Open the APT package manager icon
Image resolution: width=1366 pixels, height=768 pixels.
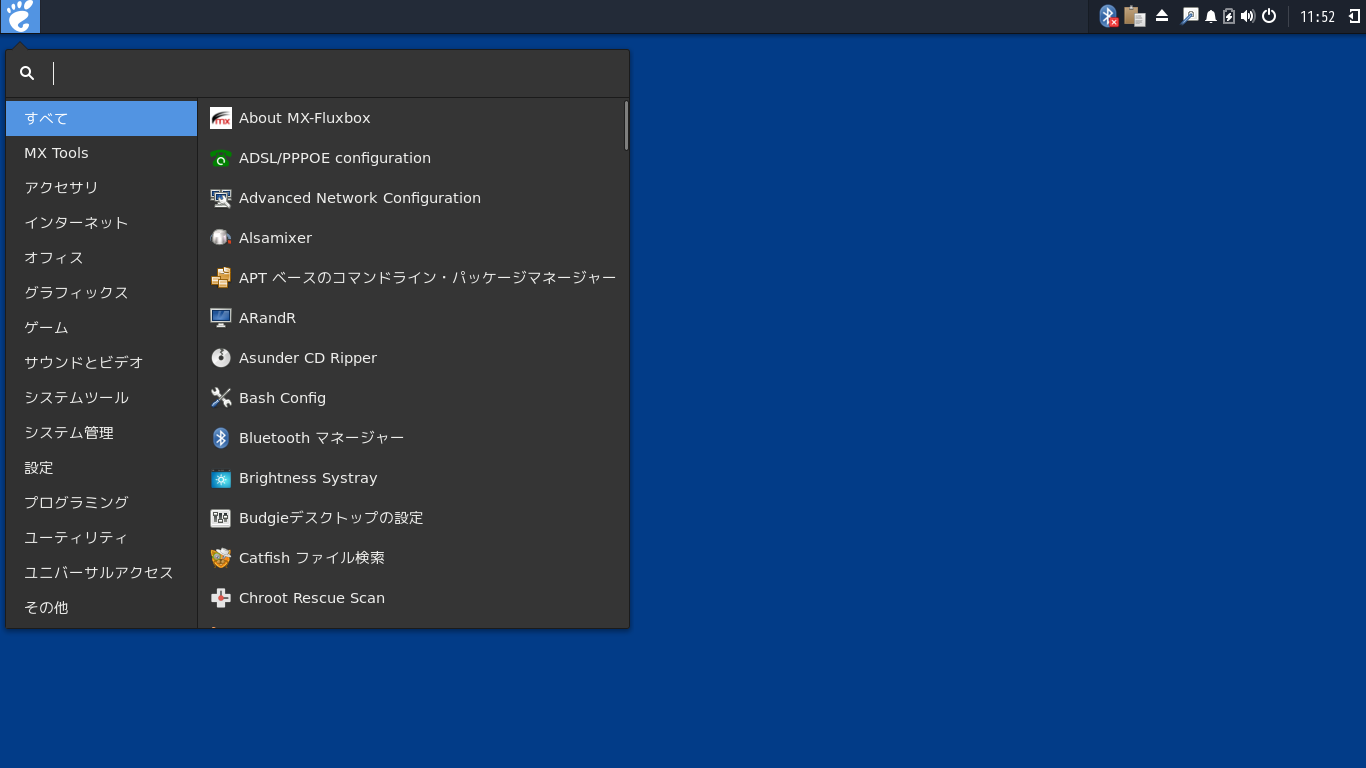[x=221, y=278]
